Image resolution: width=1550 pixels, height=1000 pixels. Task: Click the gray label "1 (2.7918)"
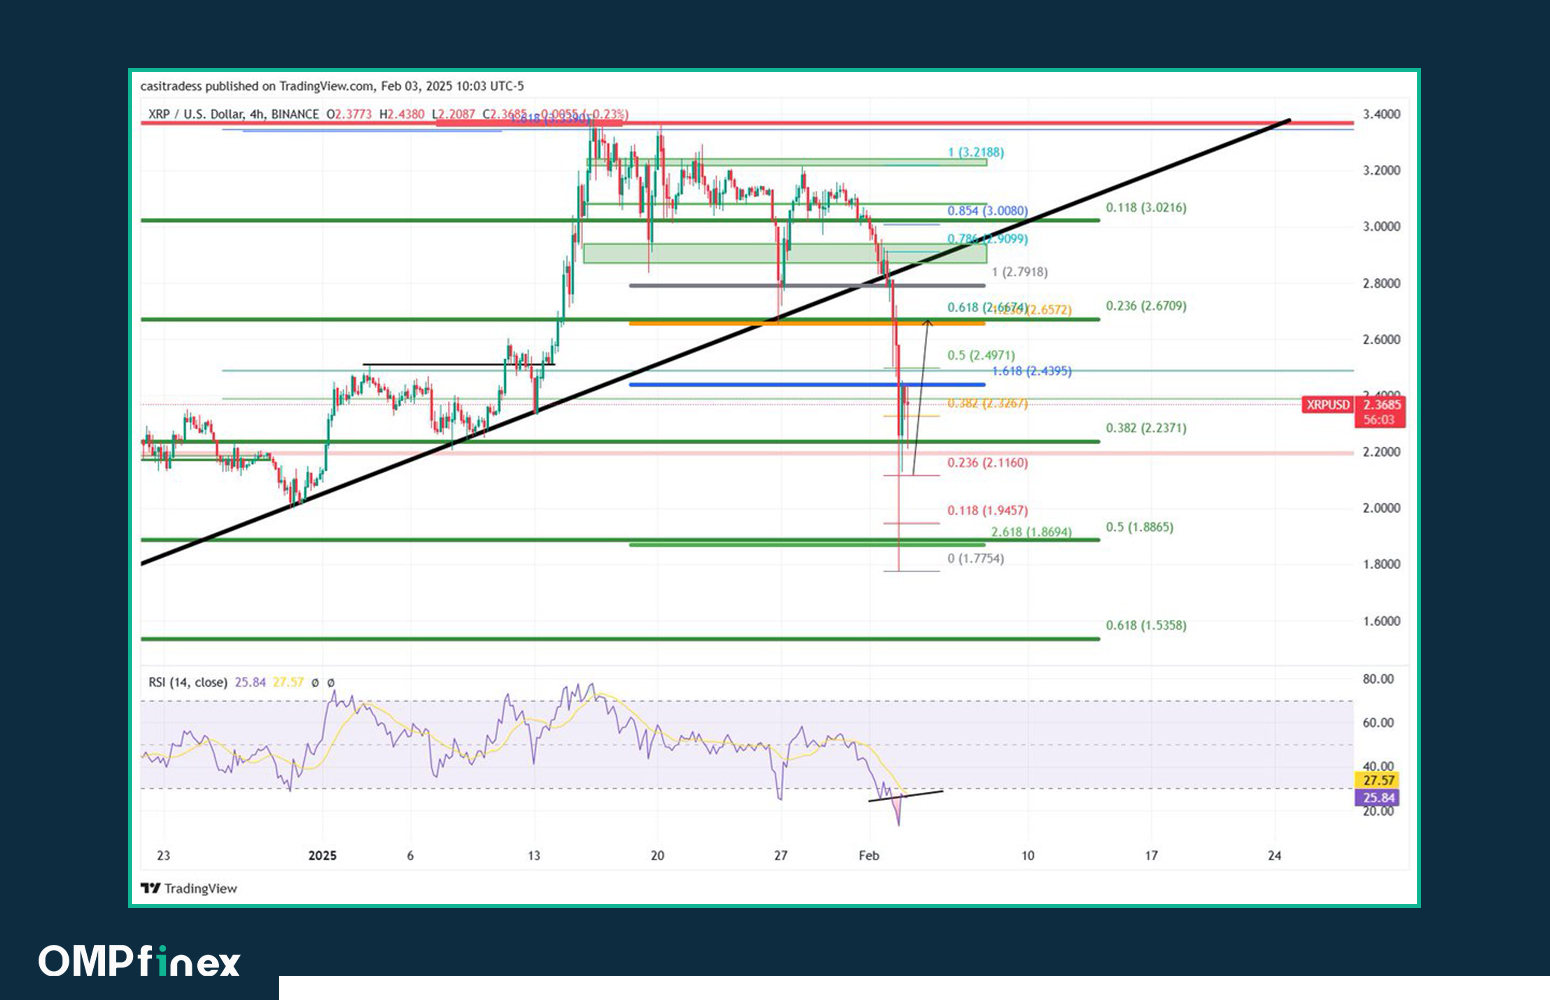[x=1020, y=272]
